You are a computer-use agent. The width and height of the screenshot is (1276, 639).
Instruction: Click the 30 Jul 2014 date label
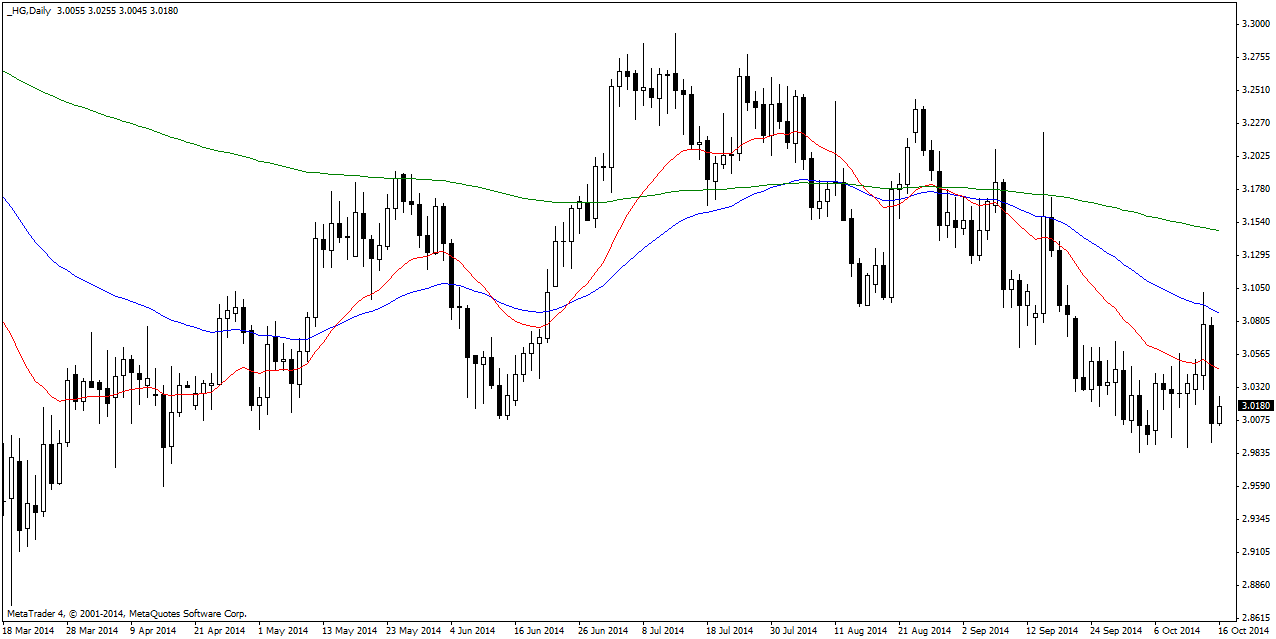coord(795,631)
